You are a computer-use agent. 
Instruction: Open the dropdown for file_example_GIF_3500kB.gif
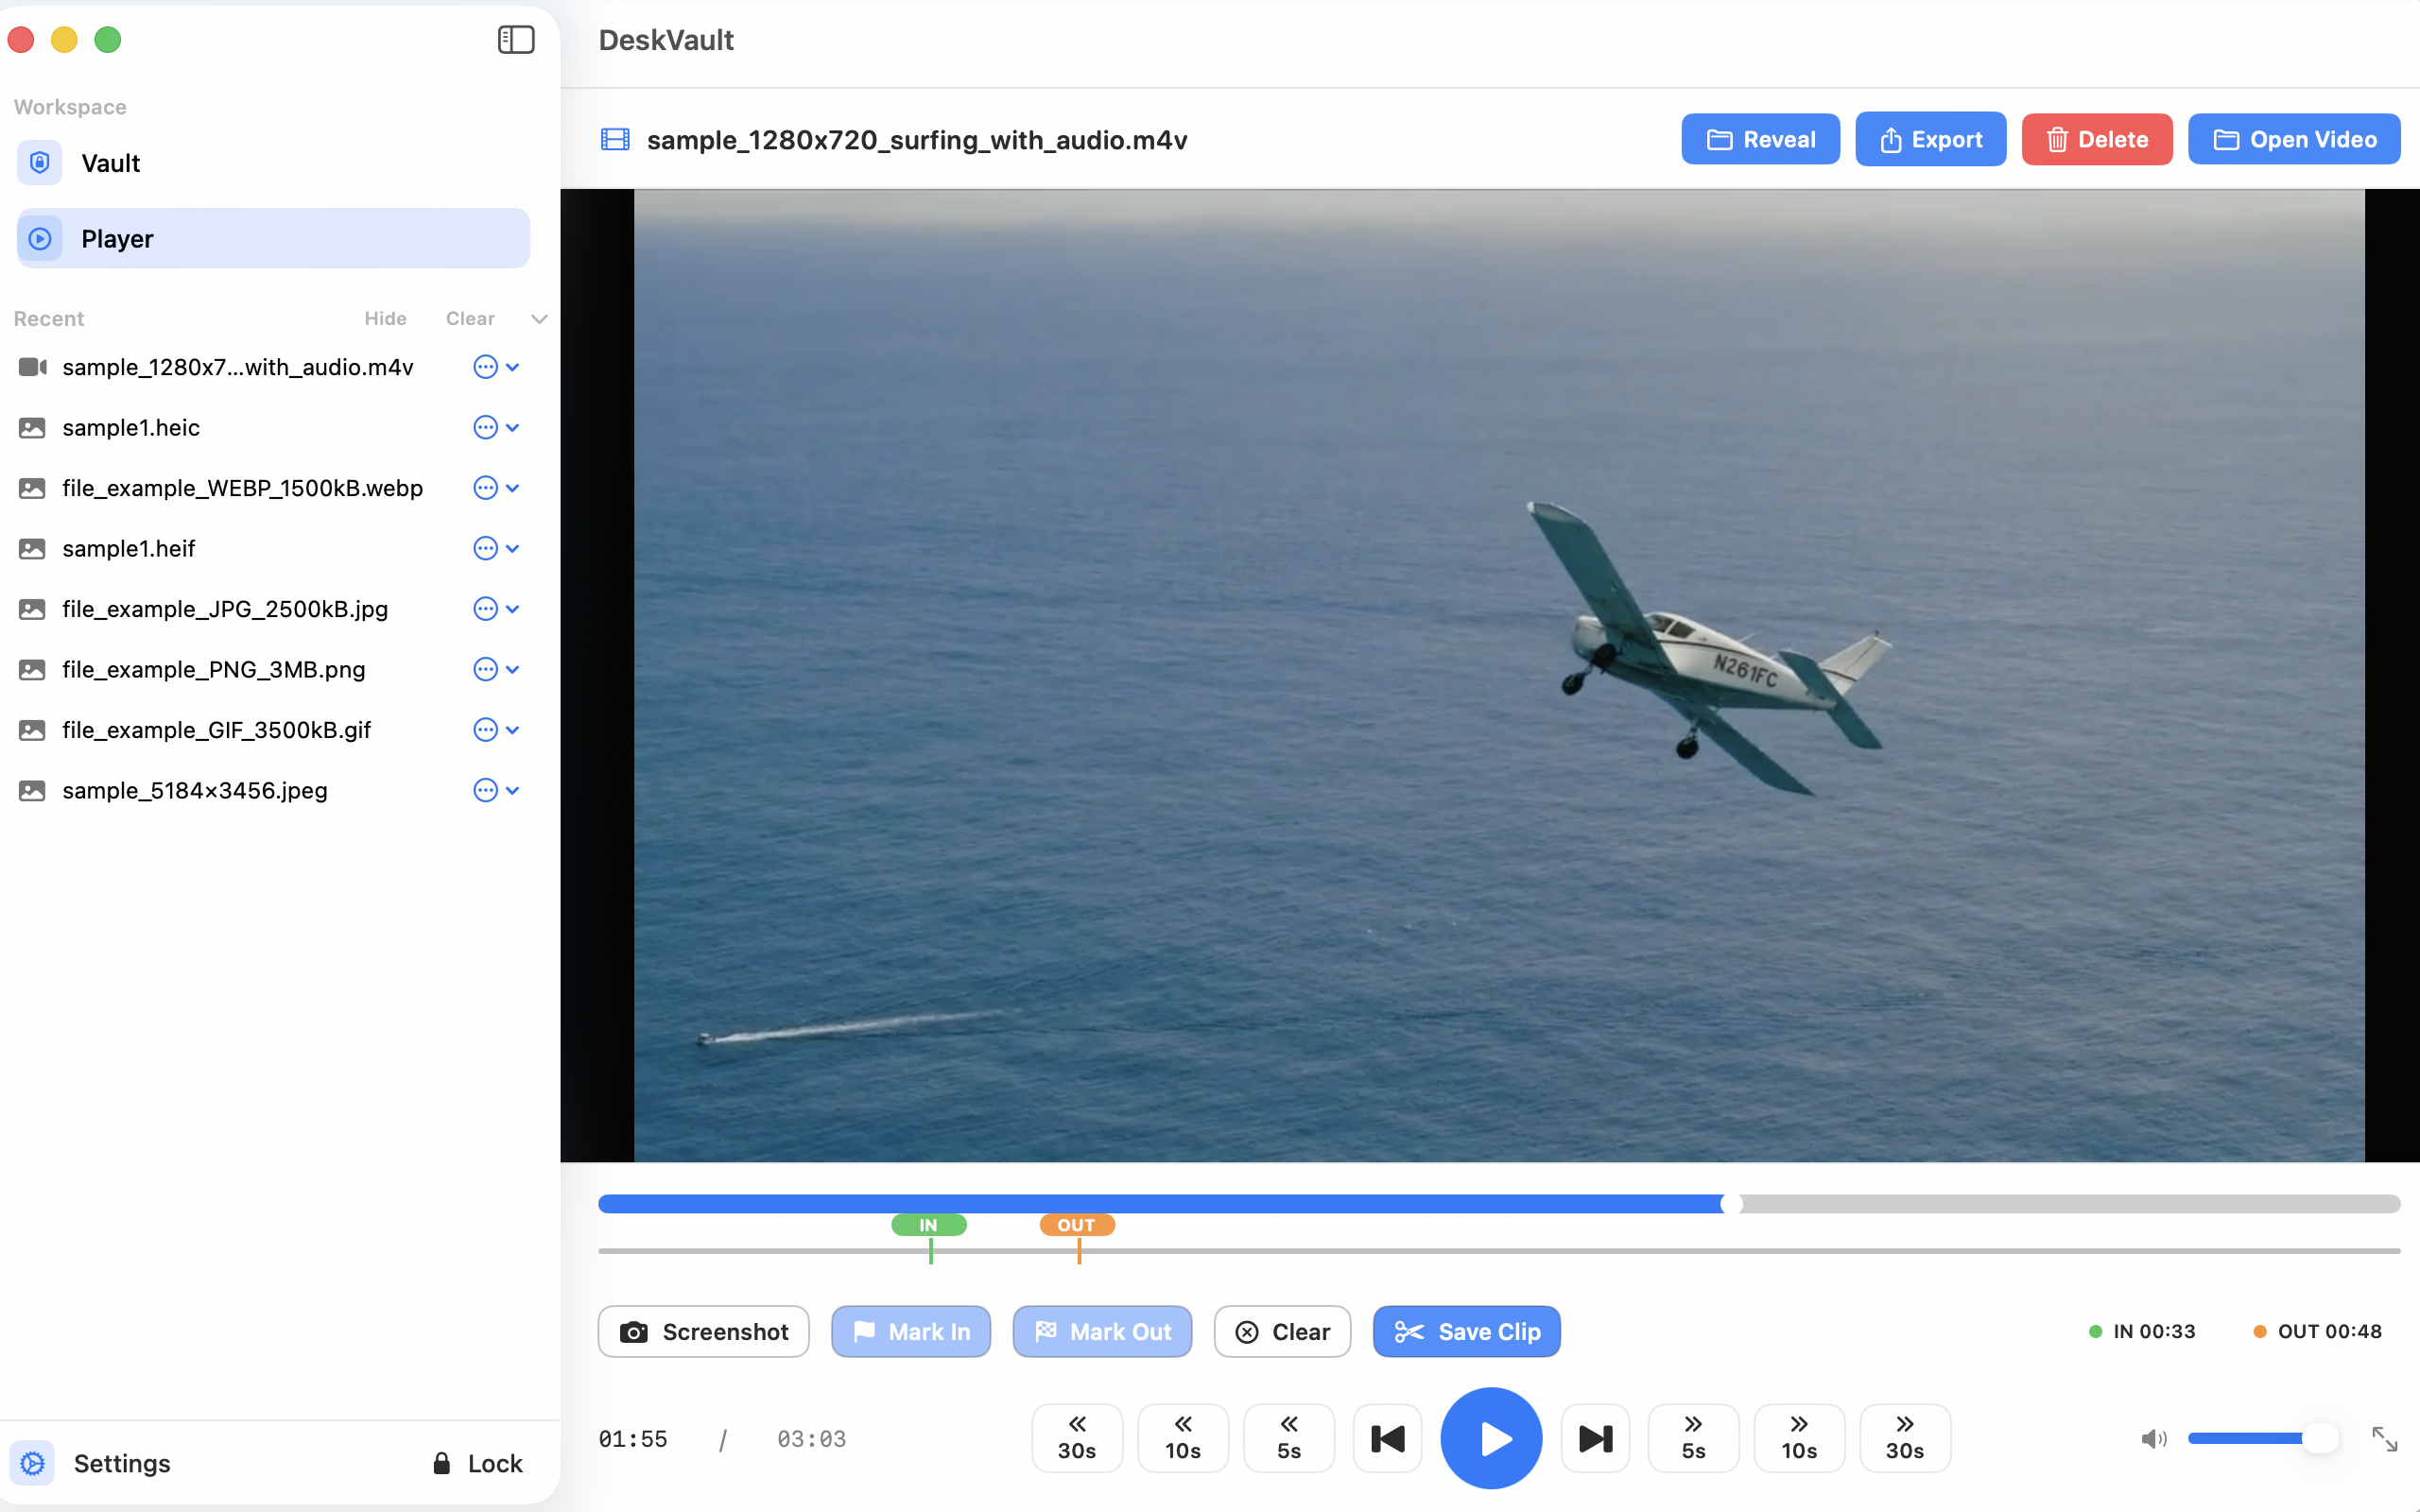pyautogui.click(x=513, y=730)
